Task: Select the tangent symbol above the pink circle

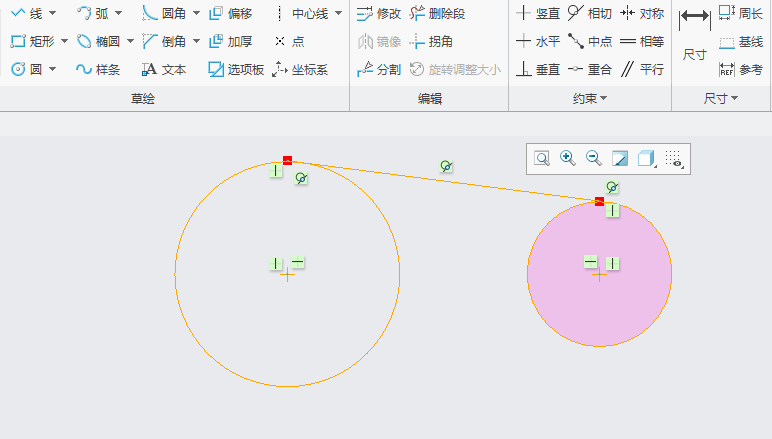Action: [x=612, y=187]
